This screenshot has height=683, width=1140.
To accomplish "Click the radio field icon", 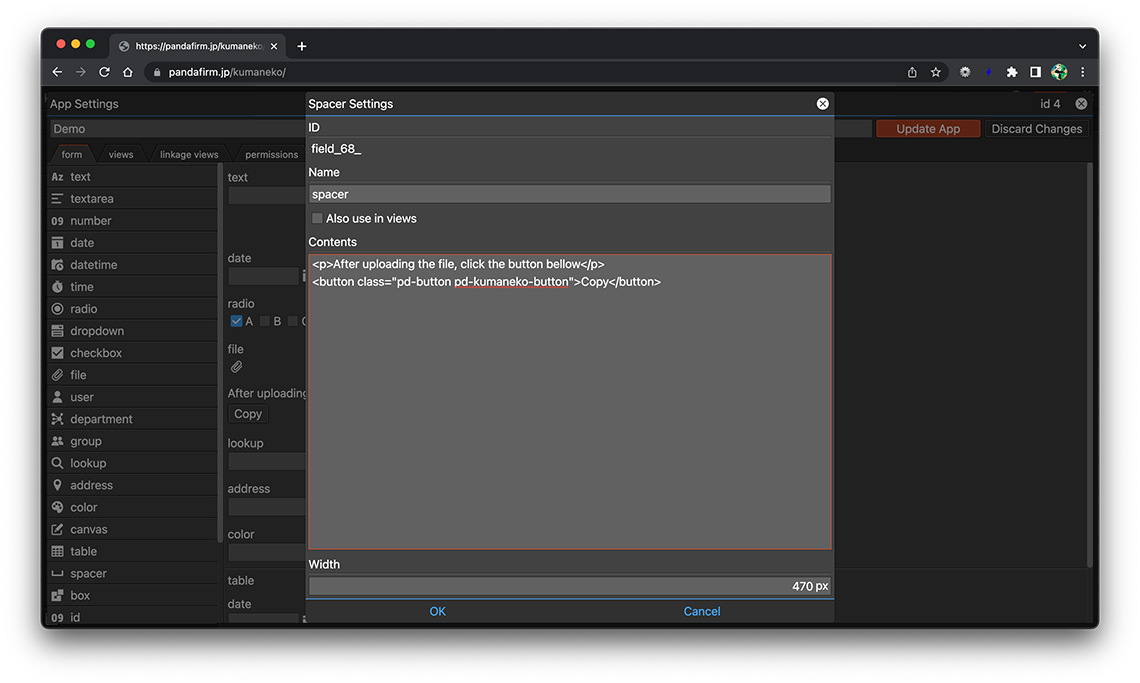I will tap(57, 309).
